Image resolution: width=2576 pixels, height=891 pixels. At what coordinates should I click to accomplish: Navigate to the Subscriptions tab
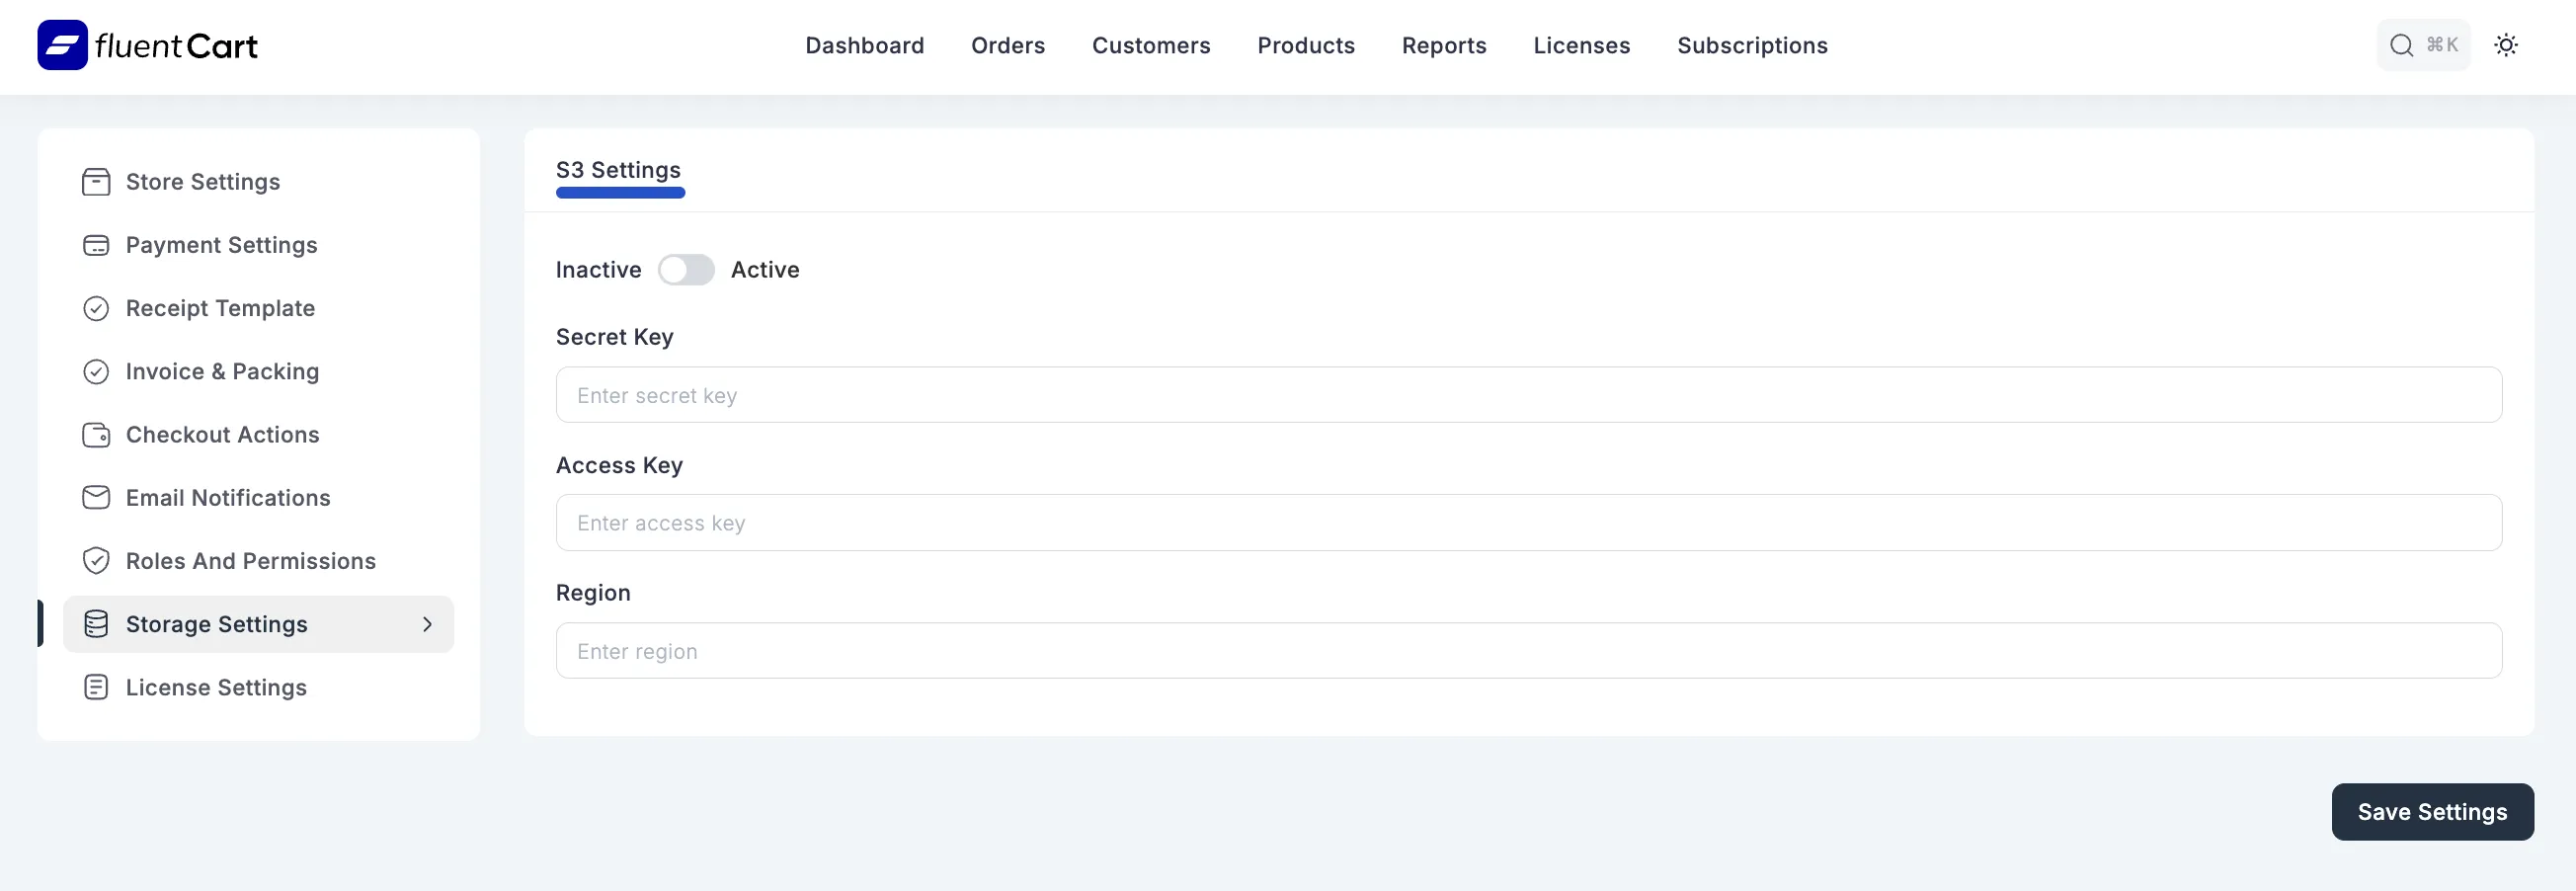pos(1752,45)
